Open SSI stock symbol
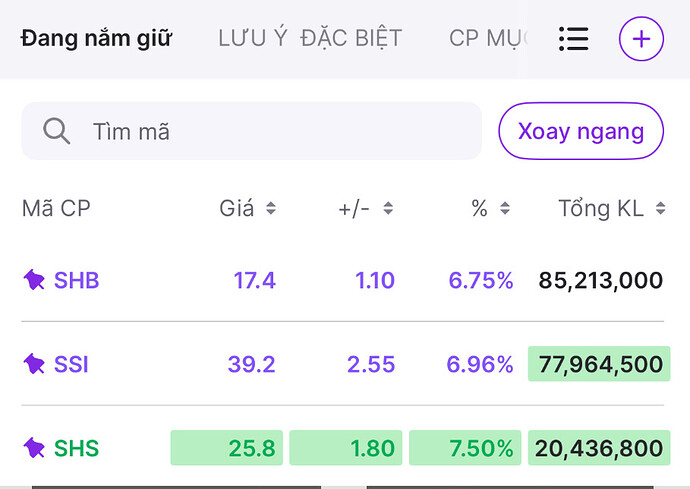Screen dimensions: 690x489 [x=72, y=365]
